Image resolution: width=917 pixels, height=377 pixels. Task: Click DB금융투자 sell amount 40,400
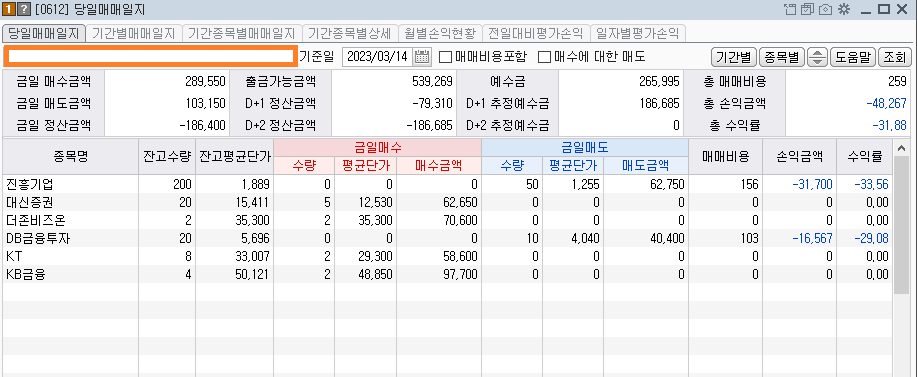pos(667,238)
